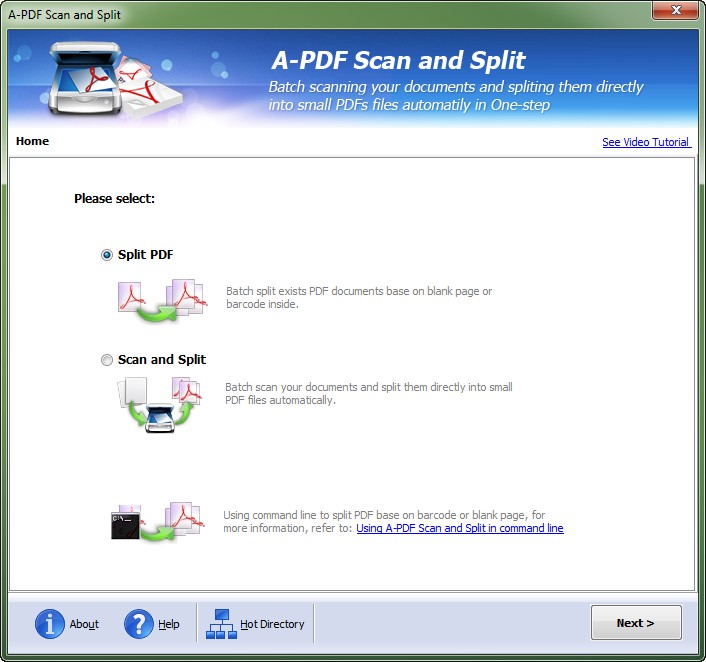
Task: Select the Scan and Split radio button
Action: 107,360
